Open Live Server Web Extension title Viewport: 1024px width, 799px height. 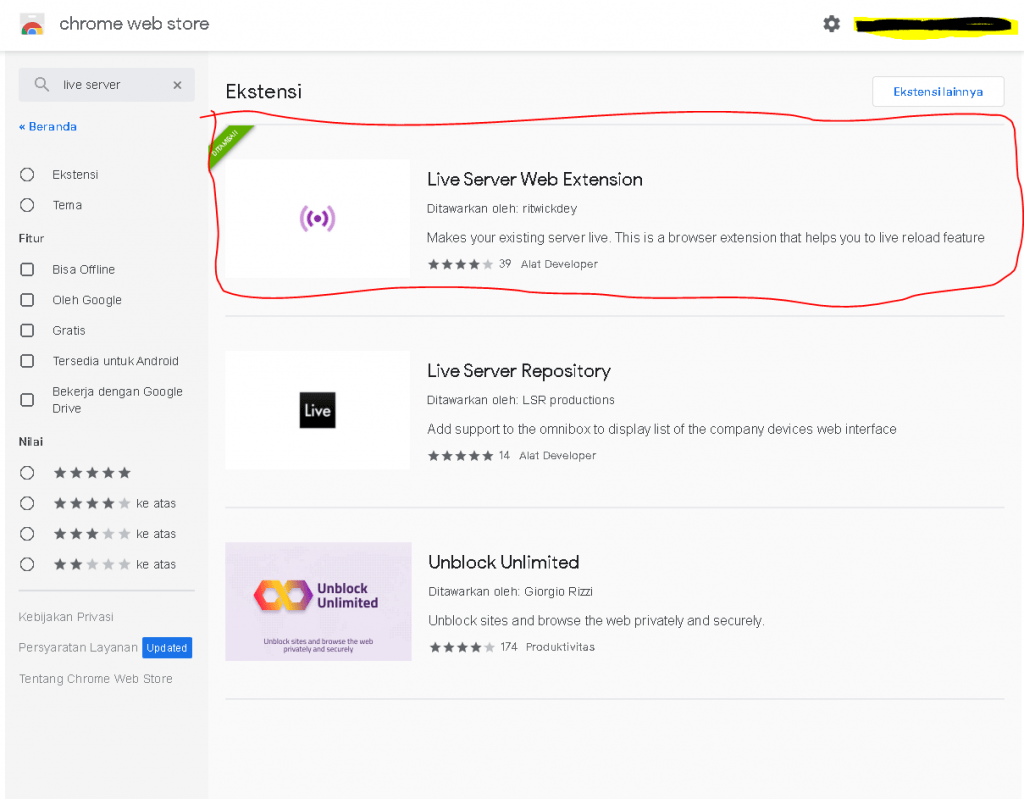[x=534, y=180]
